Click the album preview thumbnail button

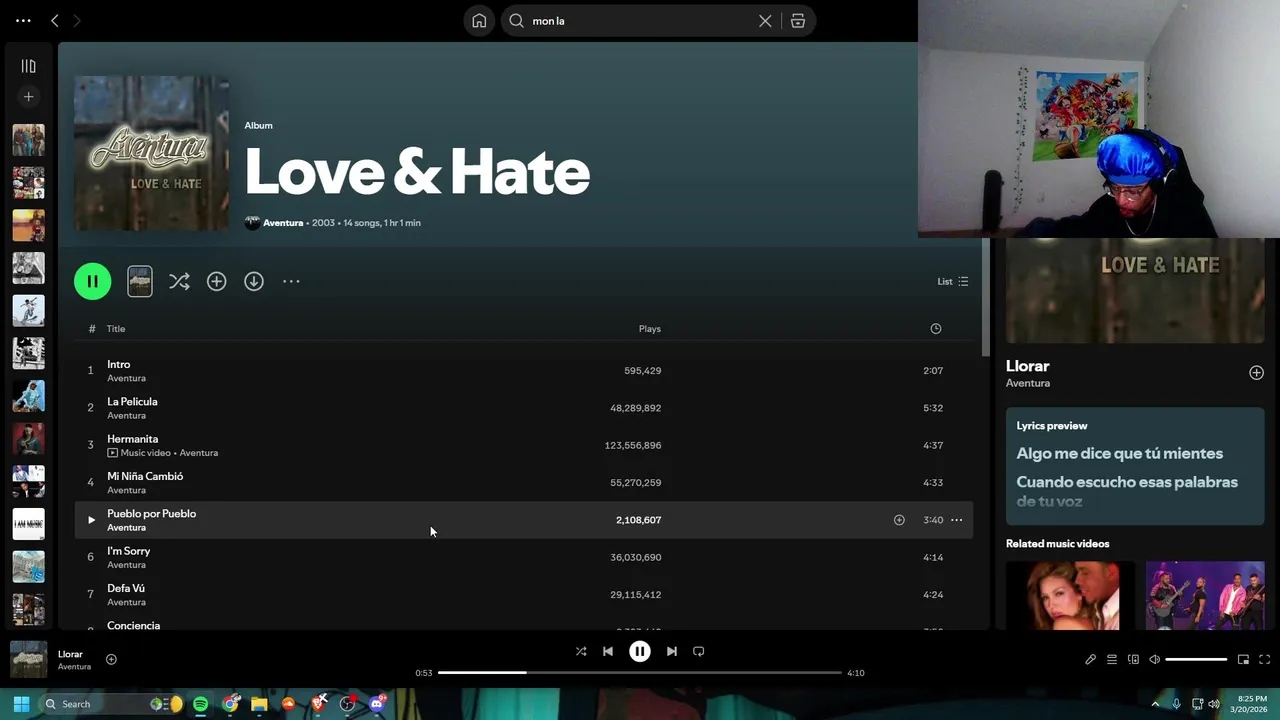click(140, 281)
